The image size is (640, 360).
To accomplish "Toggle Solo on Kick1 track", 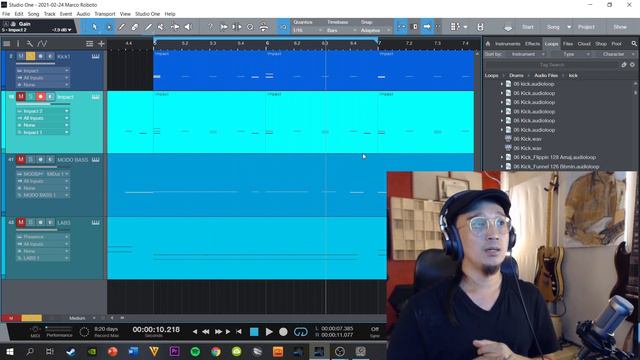I will pos(31,56).
